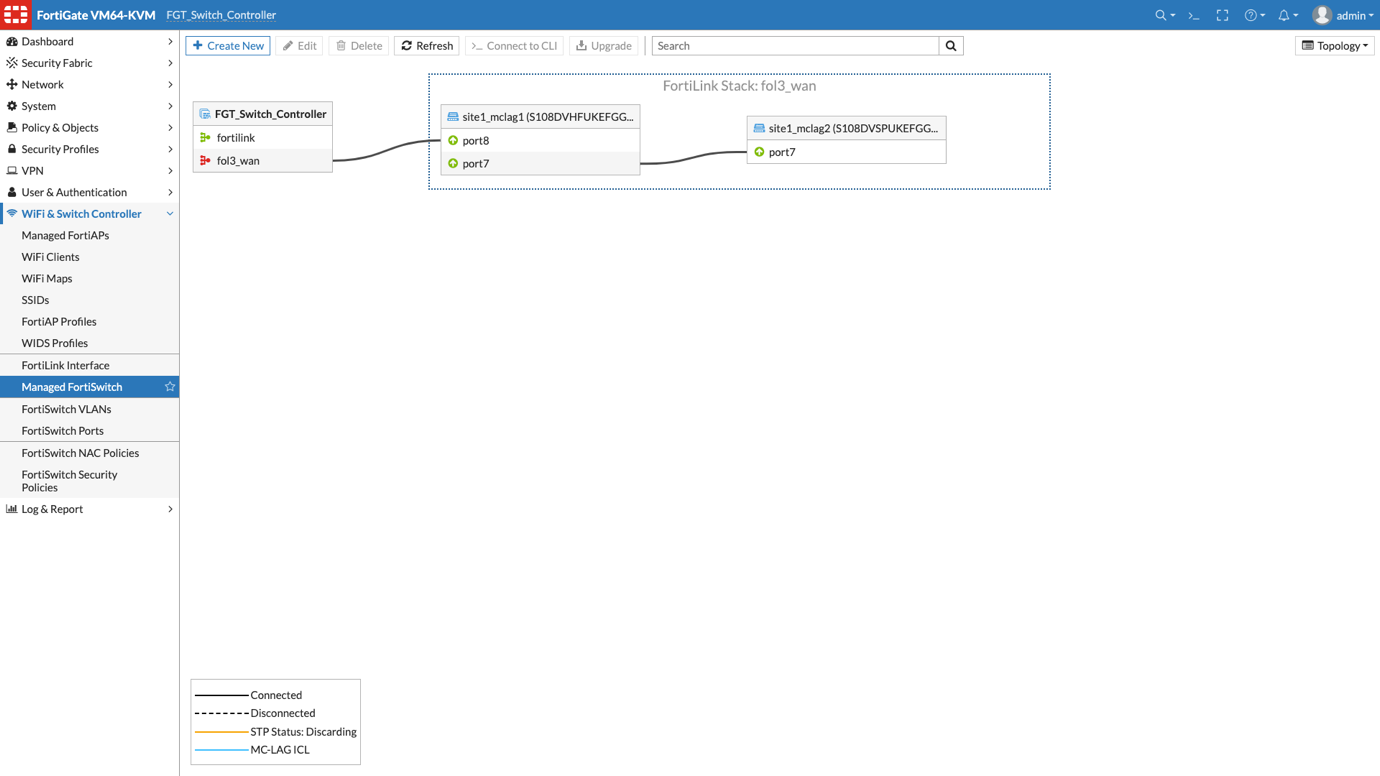Select the switch icon on site1_mclag1
Screen dimensions: 1380x776
tap(452, 117)
